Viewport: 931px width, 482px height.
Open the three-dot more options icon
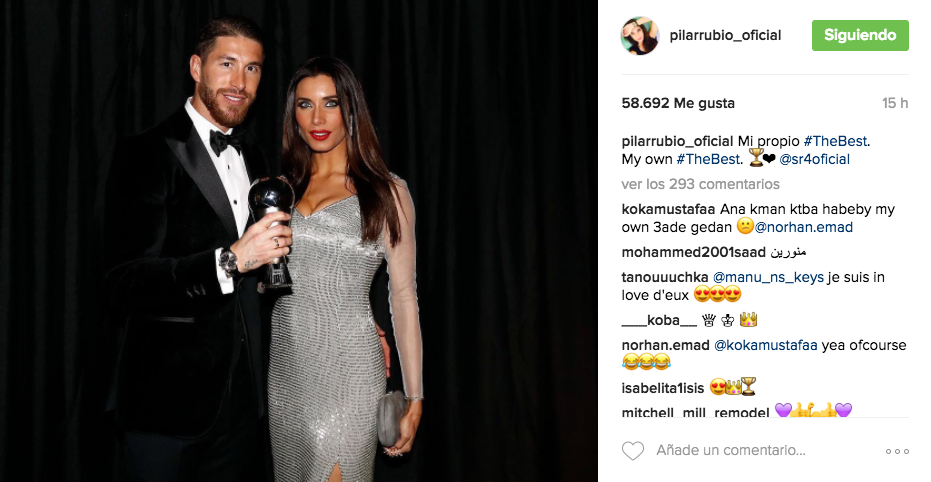click(897, 452)
